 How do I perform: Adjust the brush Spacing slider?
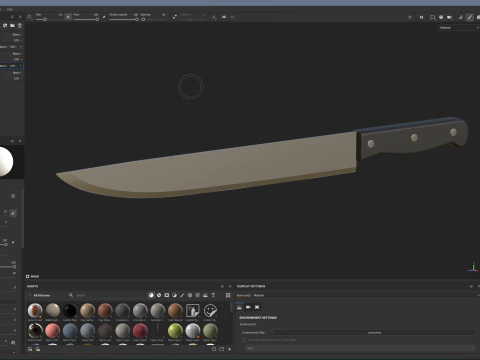[x=153, y=19]
